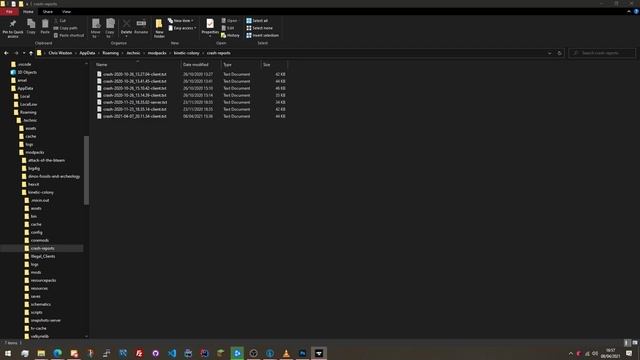The image size is (640, 360).
Task: Open Microsoft Edge from taskbar
Action: point(58,353)
